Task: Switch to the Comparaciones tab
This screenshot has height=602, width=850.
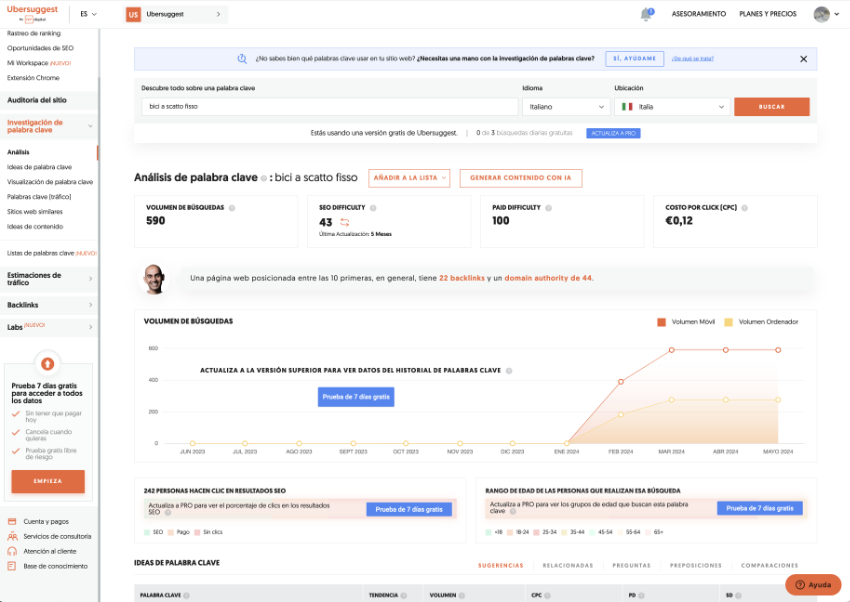Action: click(769, 566)
